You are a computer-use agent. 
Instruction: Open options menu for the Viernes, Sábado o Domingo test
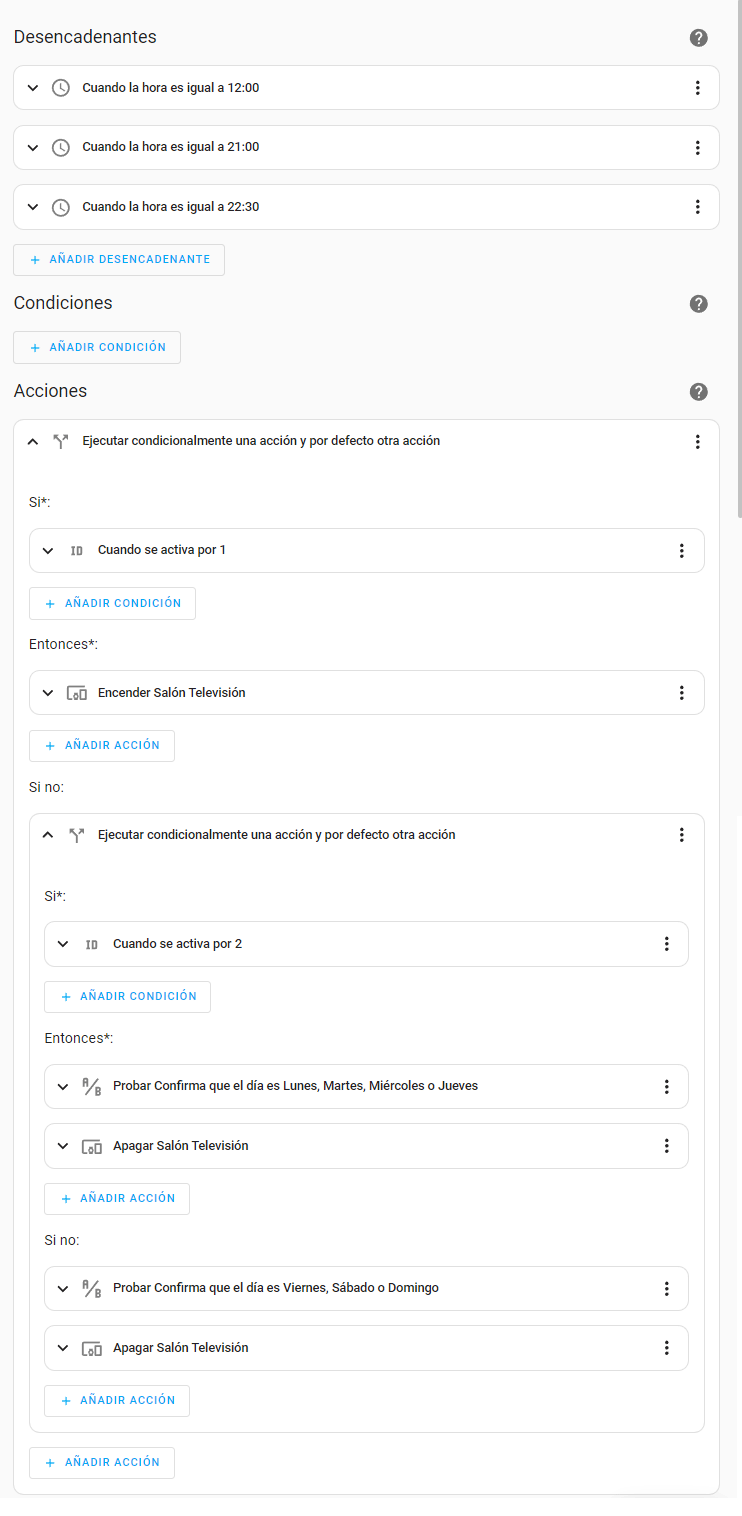coord(666,1289)
